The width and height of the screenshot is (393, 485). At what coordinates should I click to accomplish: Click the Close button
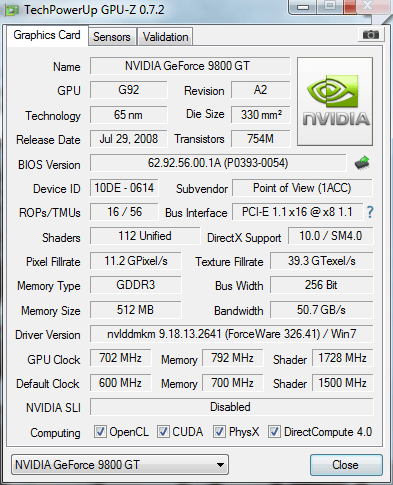[346, 465]
